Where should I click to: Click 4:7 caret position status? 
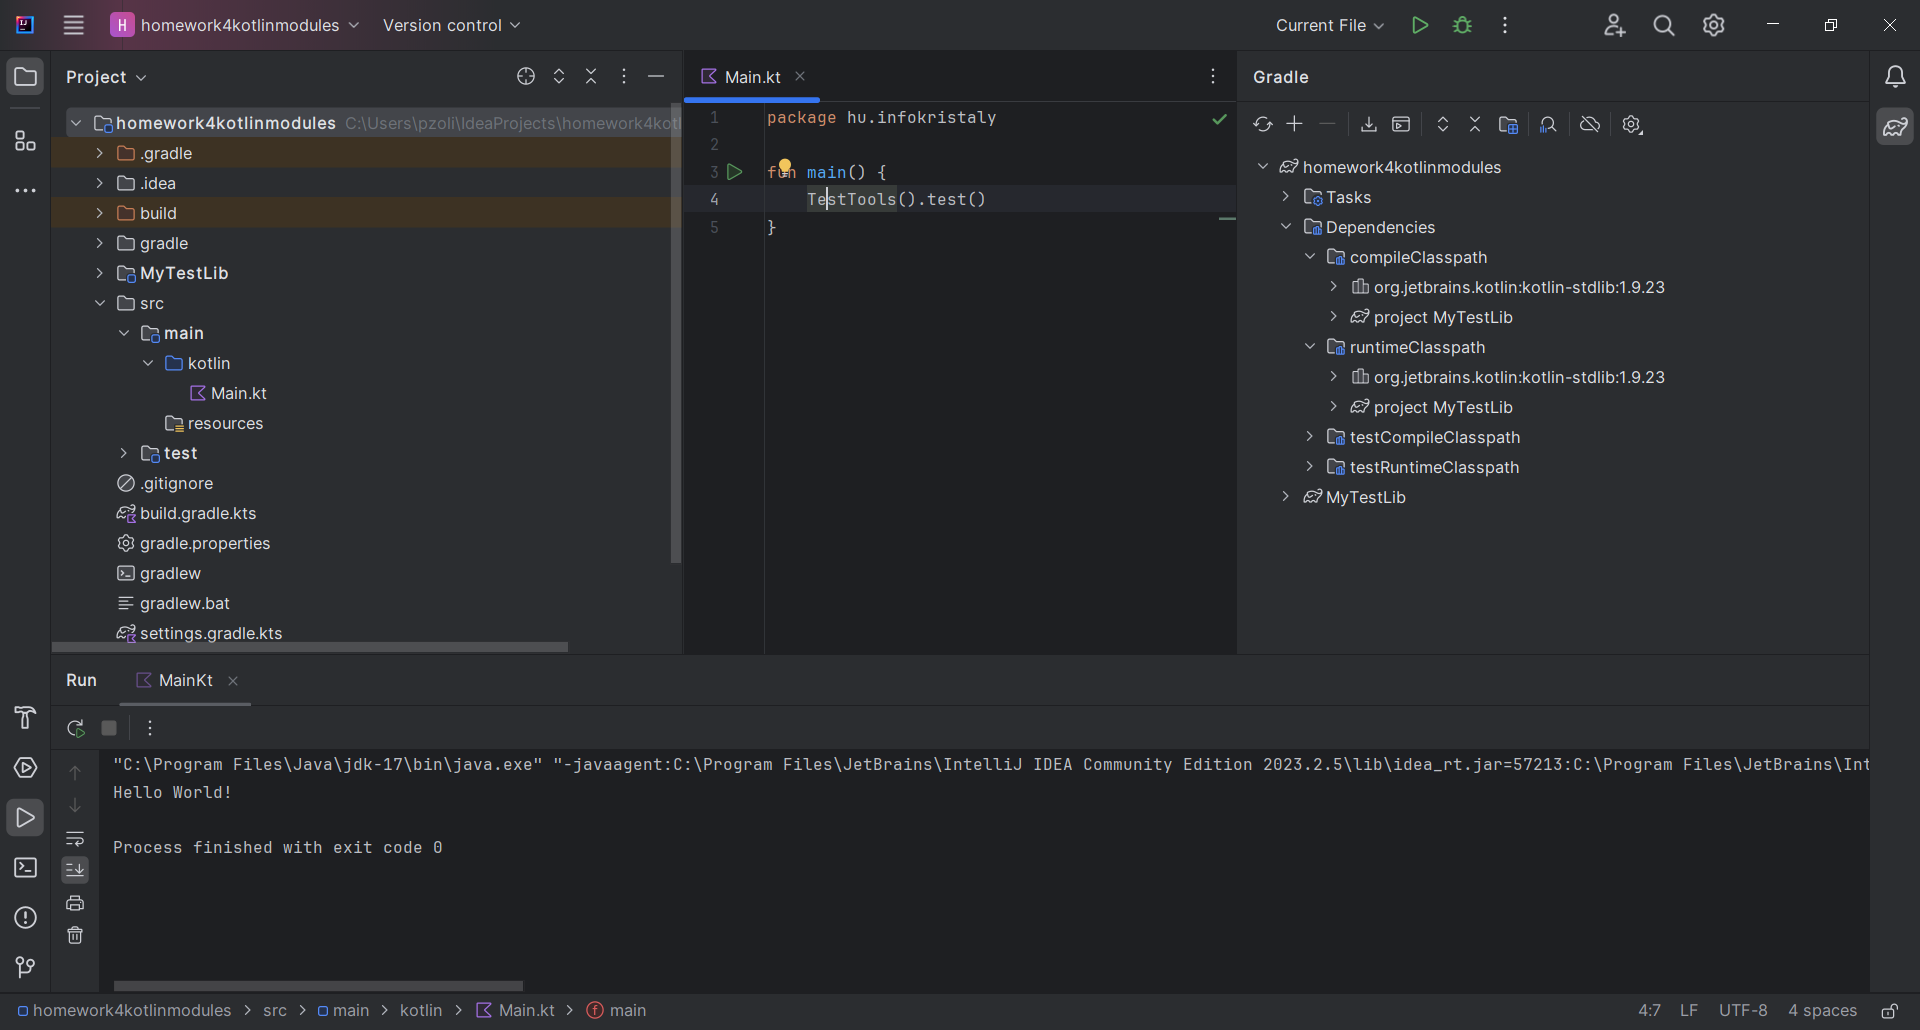pos(1650,1011)
